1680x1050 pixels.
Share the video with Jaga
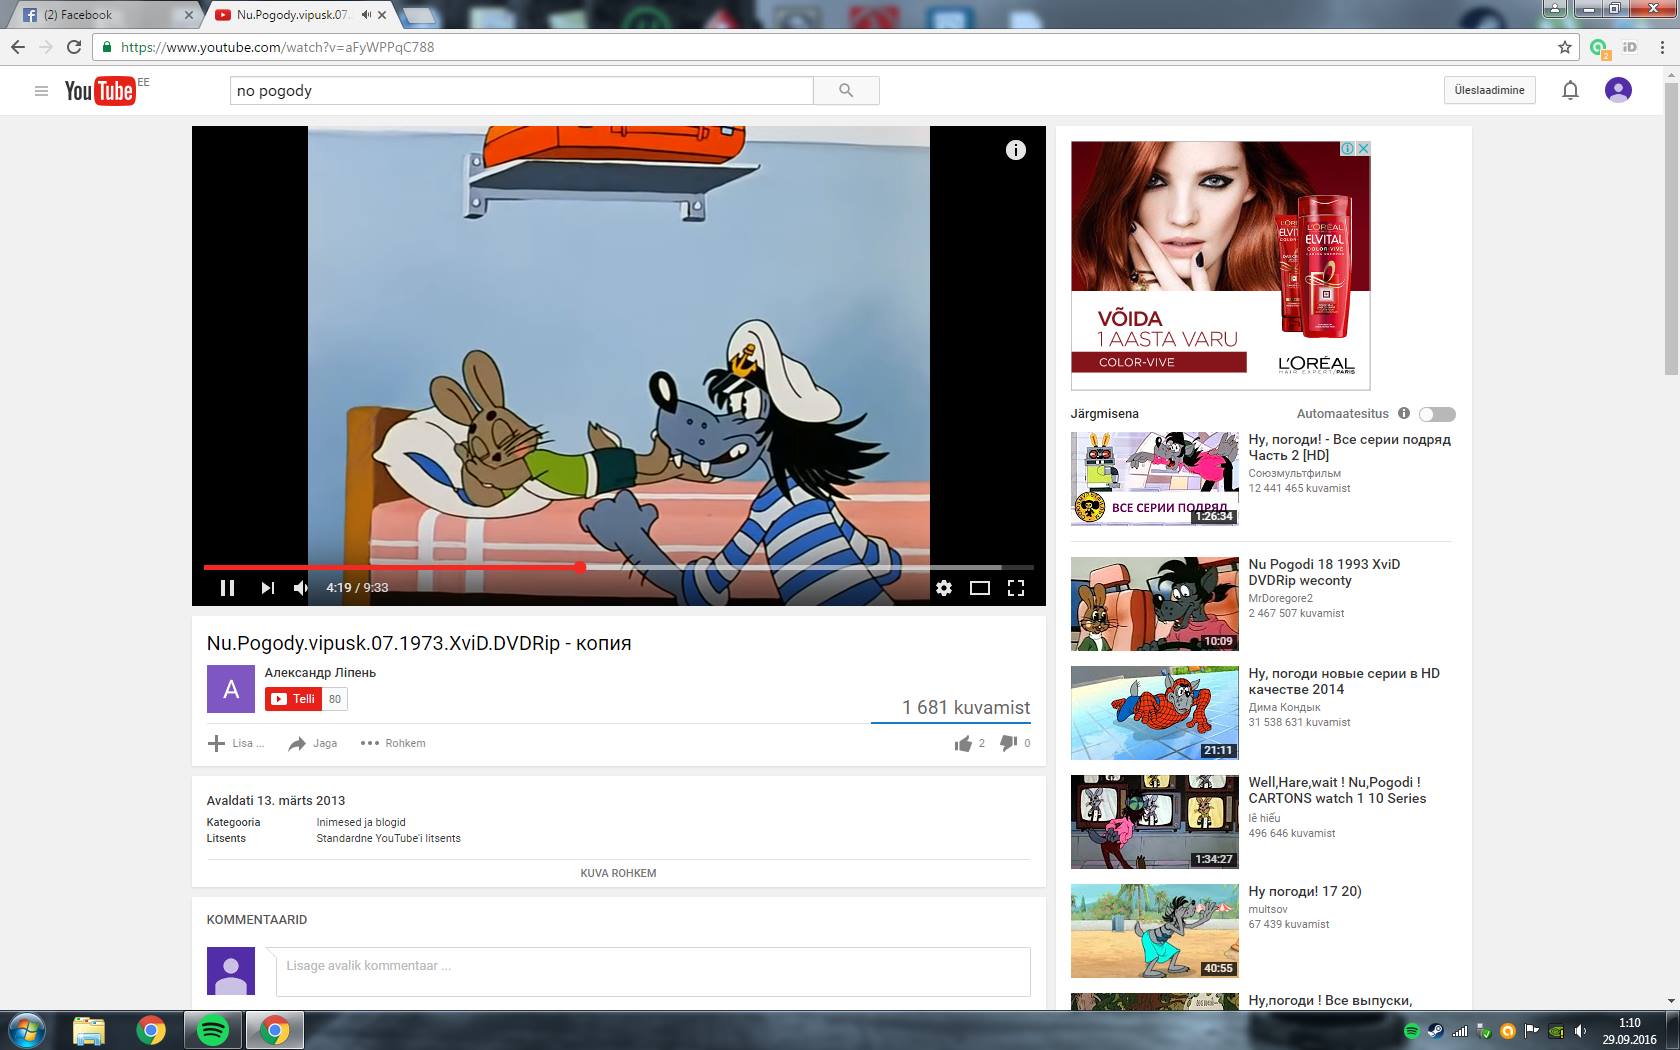(x=312, y=743)
